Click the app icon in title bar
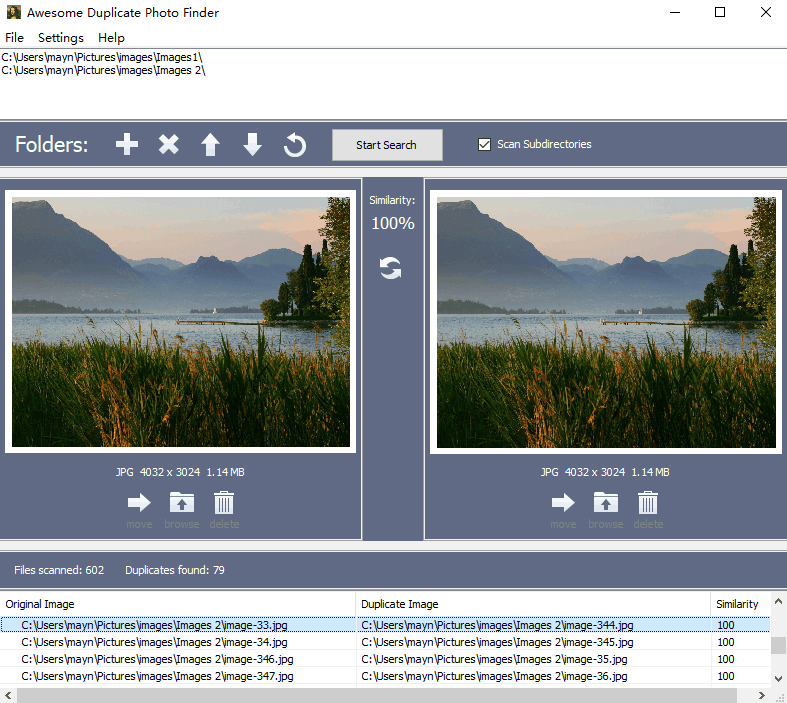Screen dimensions: 787x703 point(14,12)
